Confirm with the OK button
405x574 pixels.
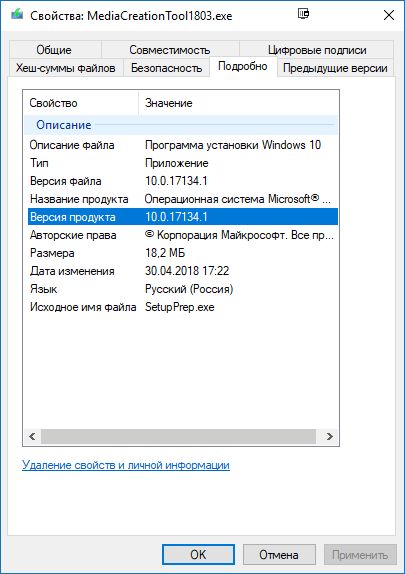click(x=198, y=554)
